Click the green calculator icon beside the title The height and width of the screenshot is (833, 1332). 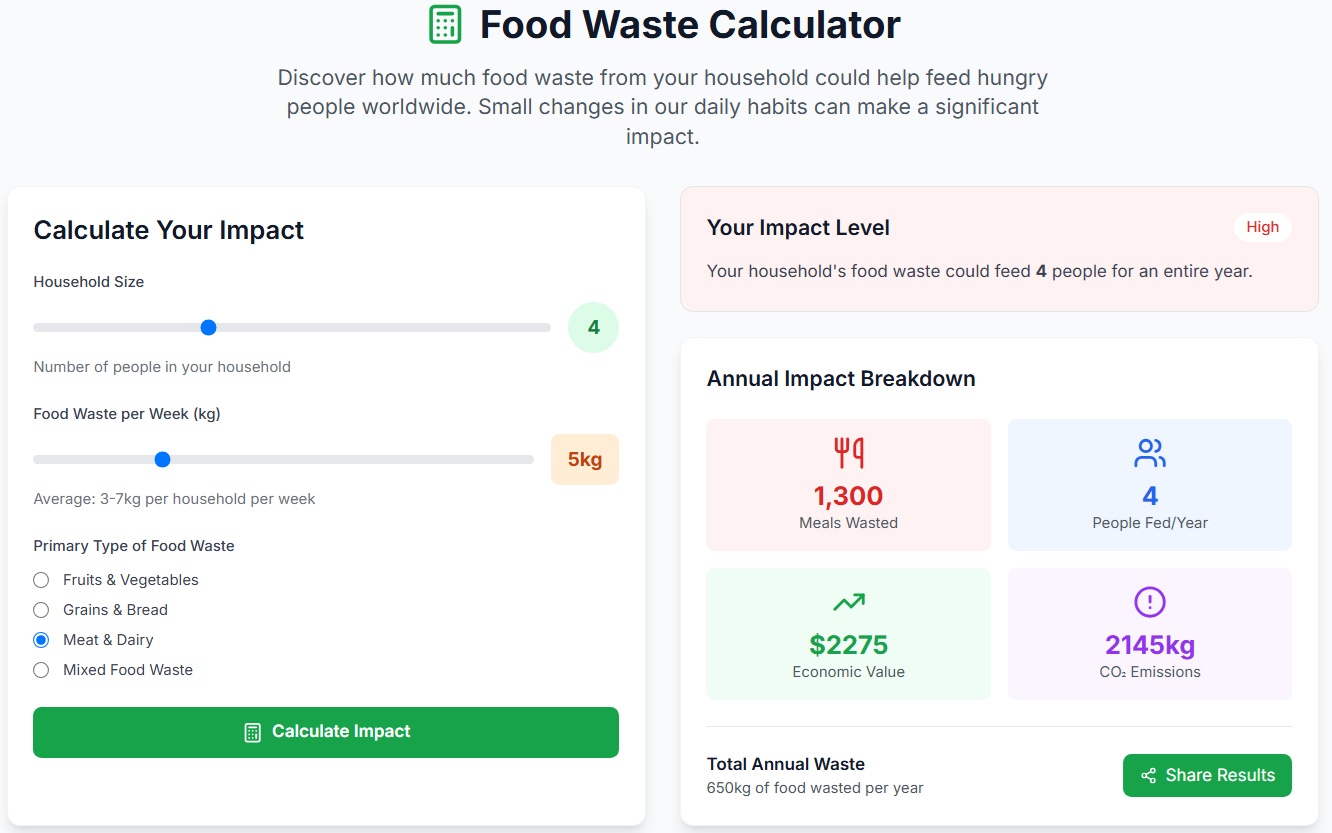(445, 24)
